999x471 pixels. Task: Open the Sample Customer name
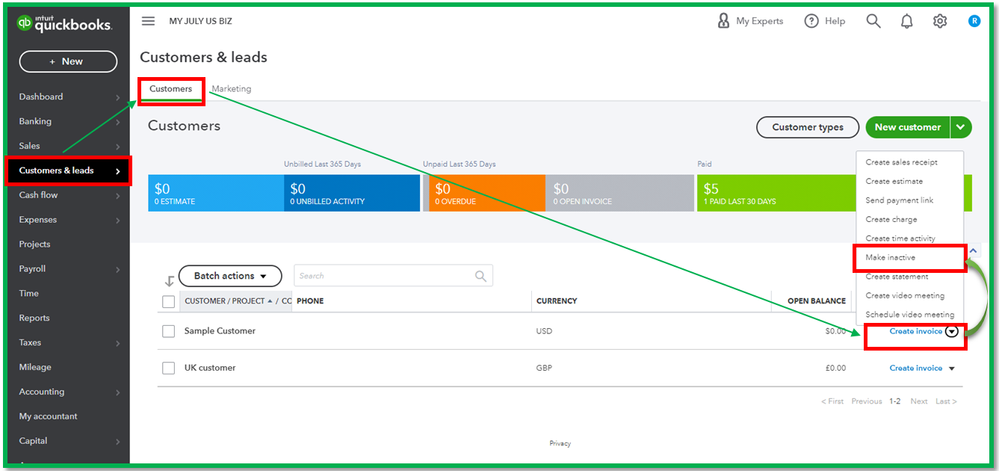click(220, 331)
